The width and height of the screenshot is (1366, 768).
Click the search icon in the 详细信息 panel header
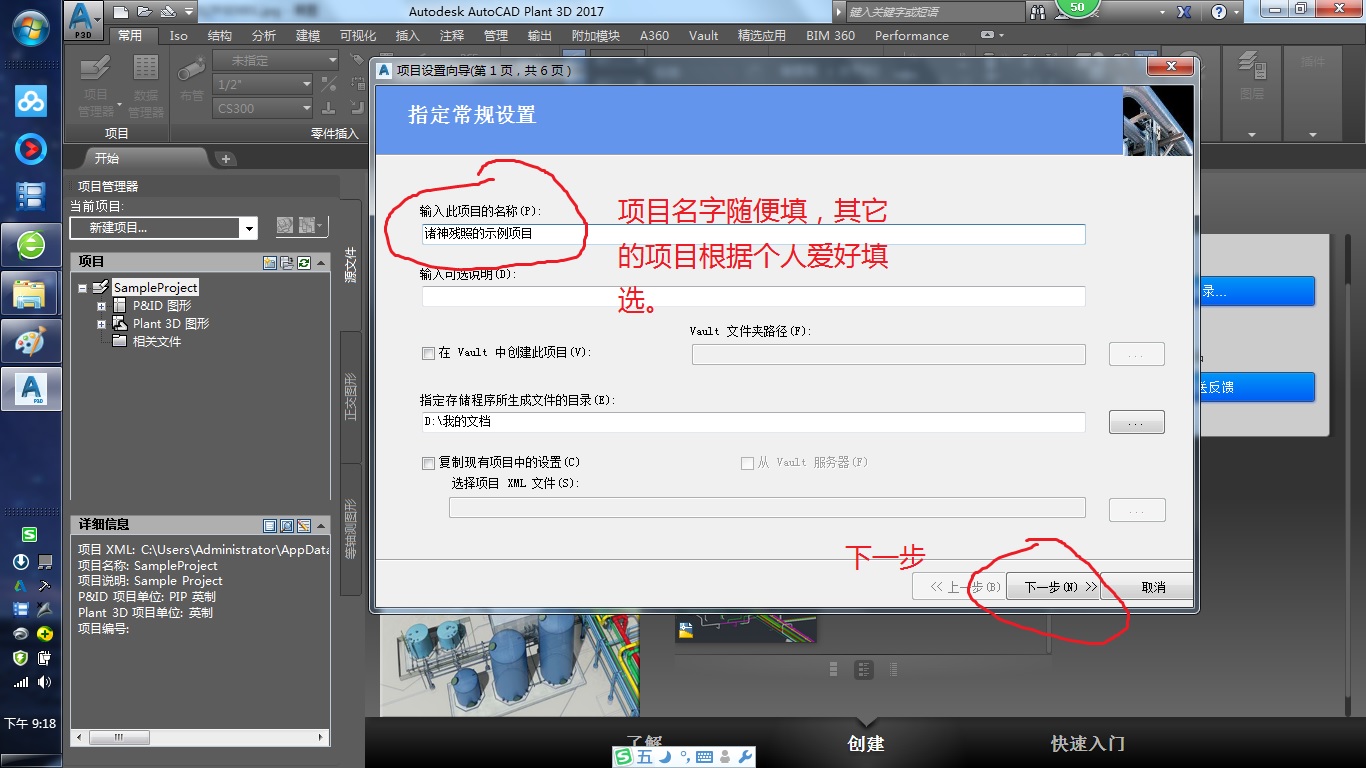coord(287,526)
